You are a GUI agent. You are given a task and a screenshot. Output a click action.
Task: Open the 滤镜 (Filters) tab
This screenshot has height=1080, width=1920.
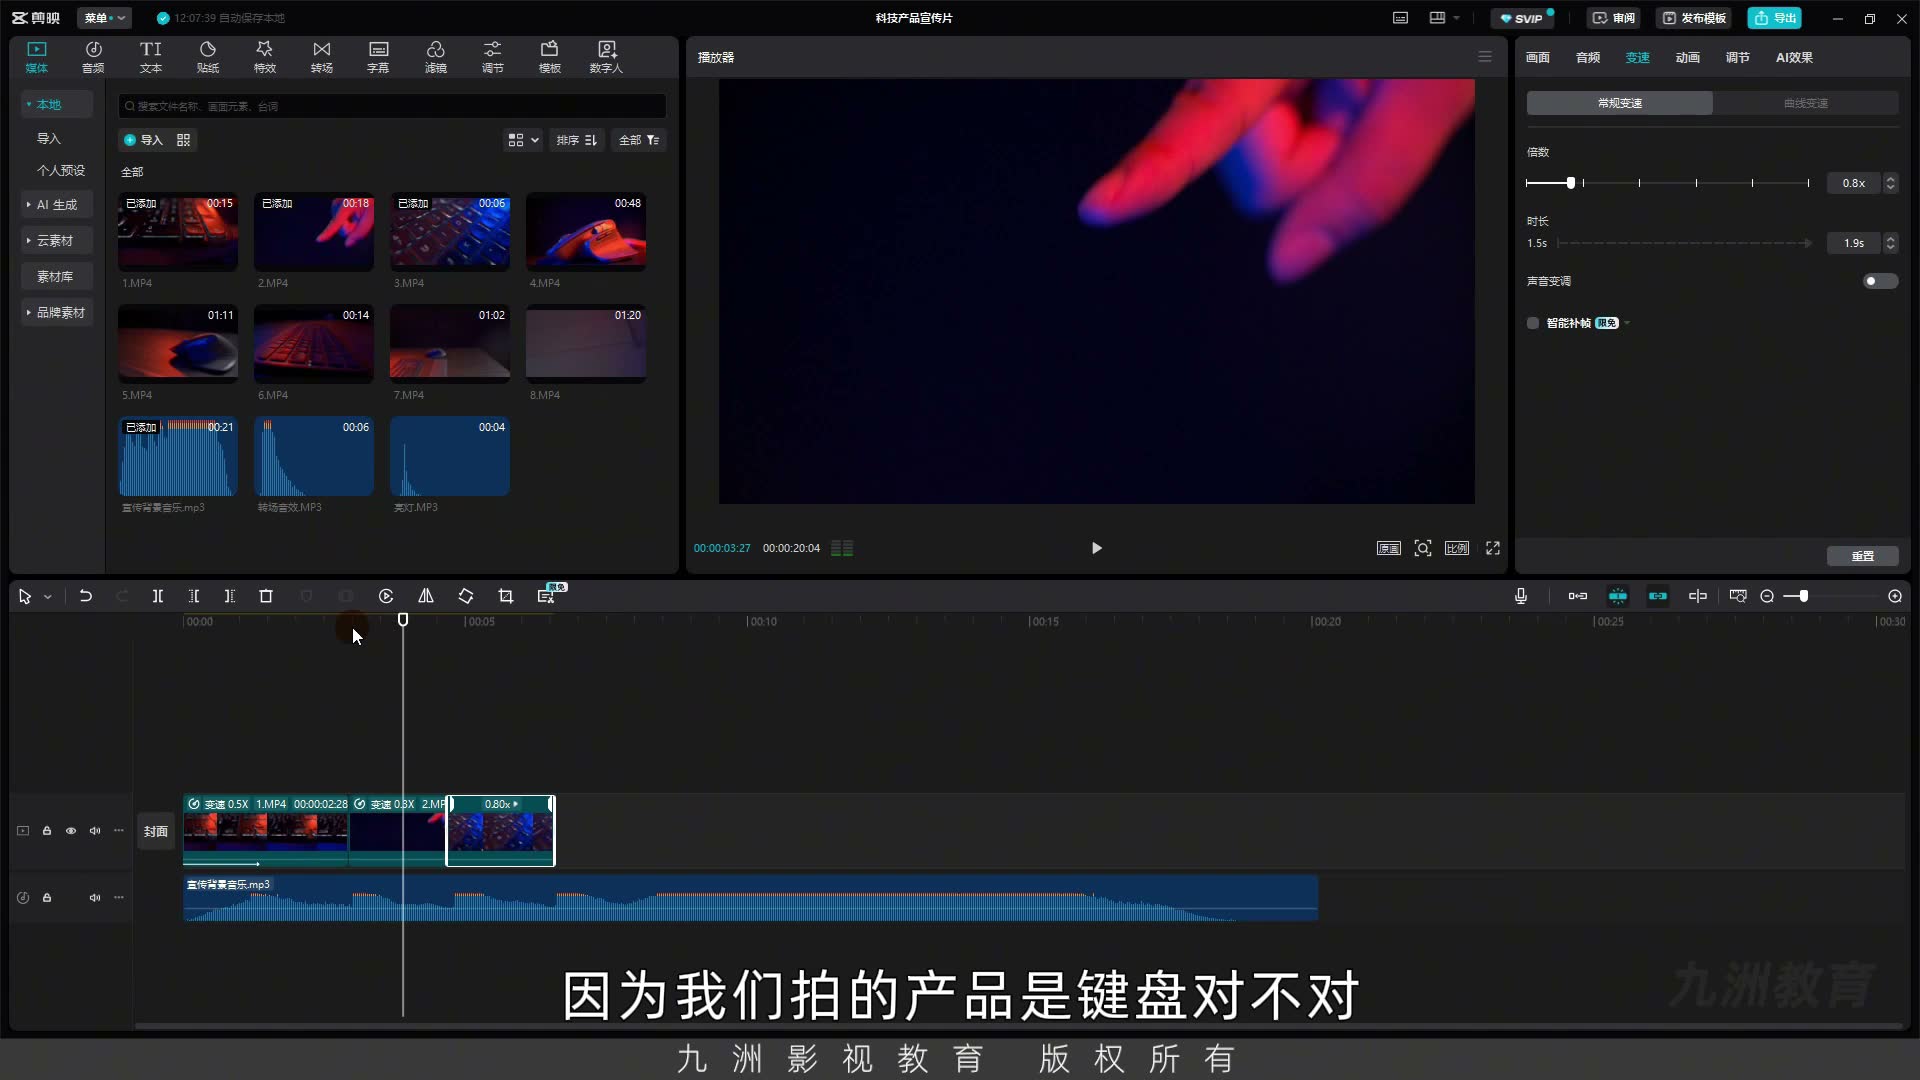[436, 57]
